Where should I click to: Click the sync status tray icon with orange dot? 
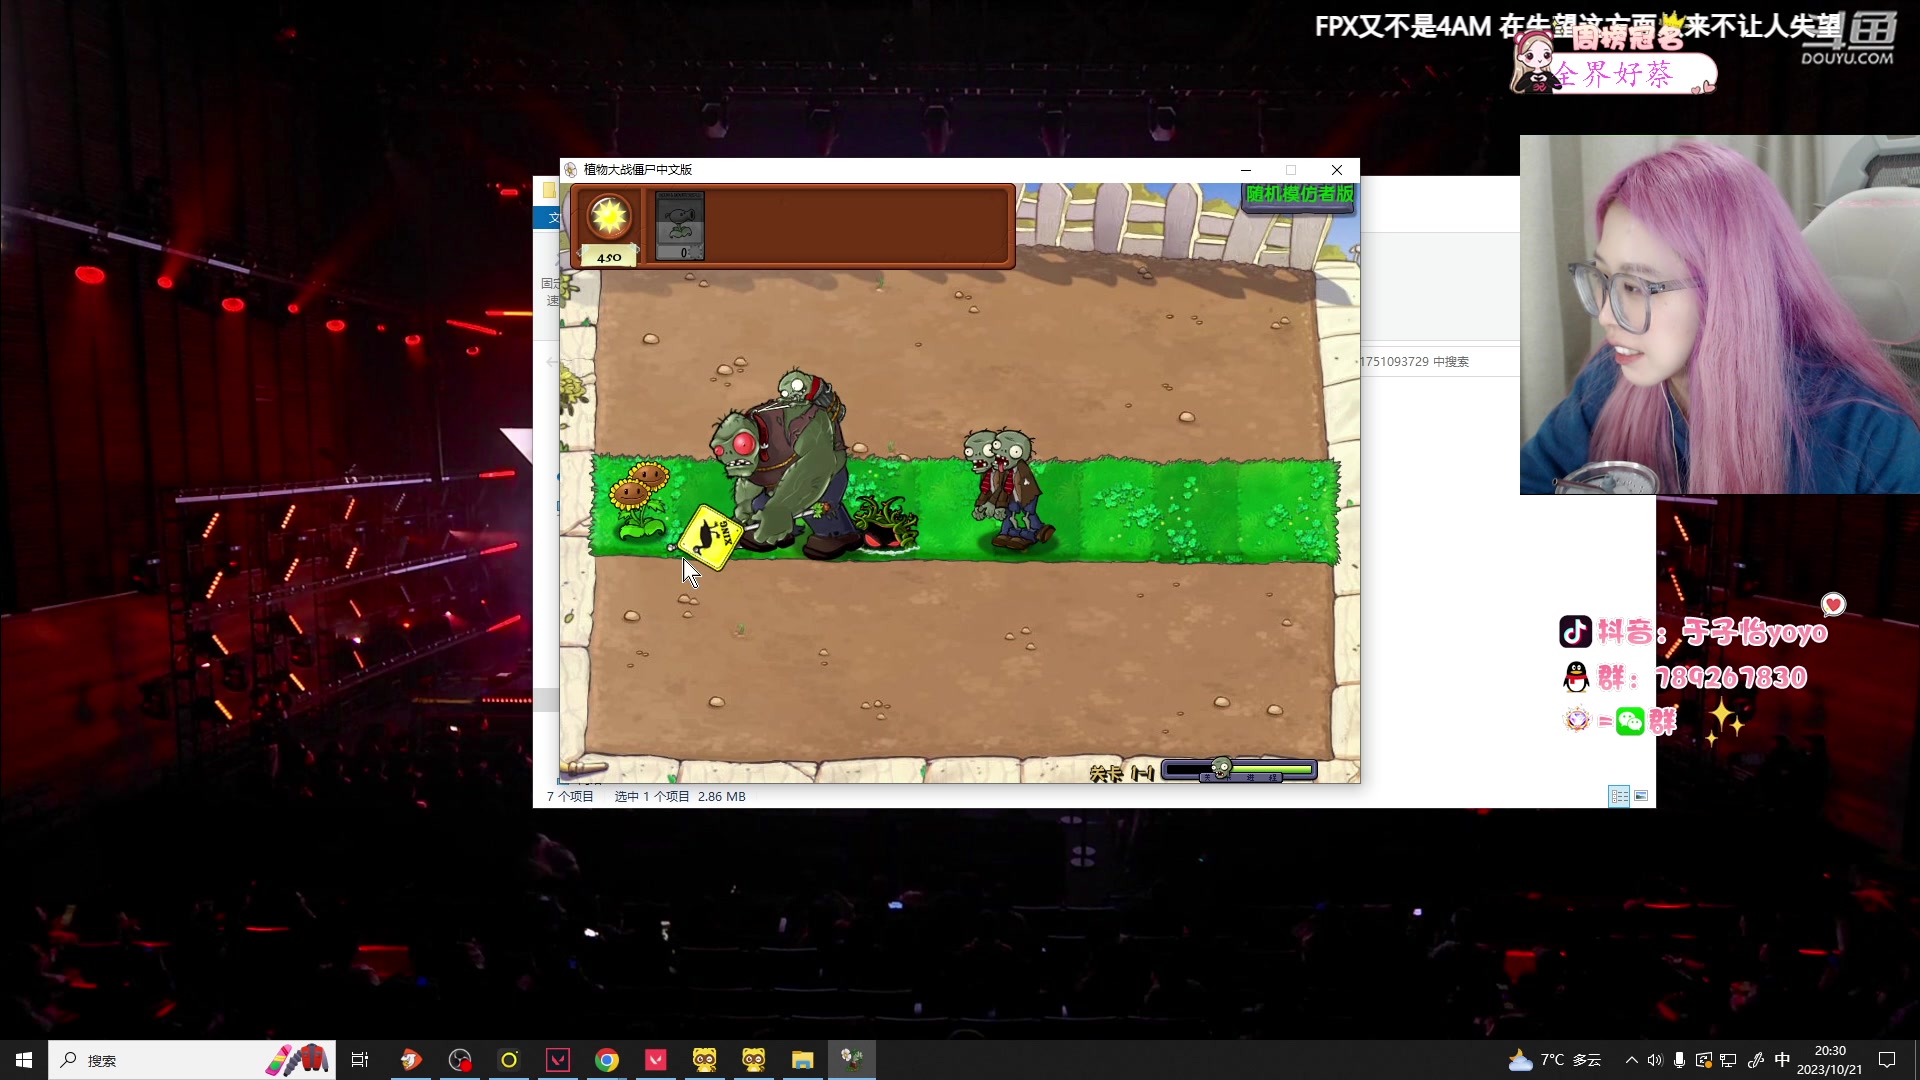click(1704, 1060)
